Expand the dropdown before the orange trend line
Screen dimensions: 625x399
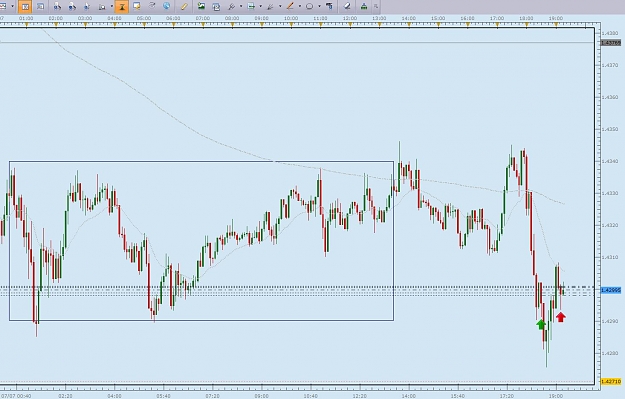pos(280,6)
